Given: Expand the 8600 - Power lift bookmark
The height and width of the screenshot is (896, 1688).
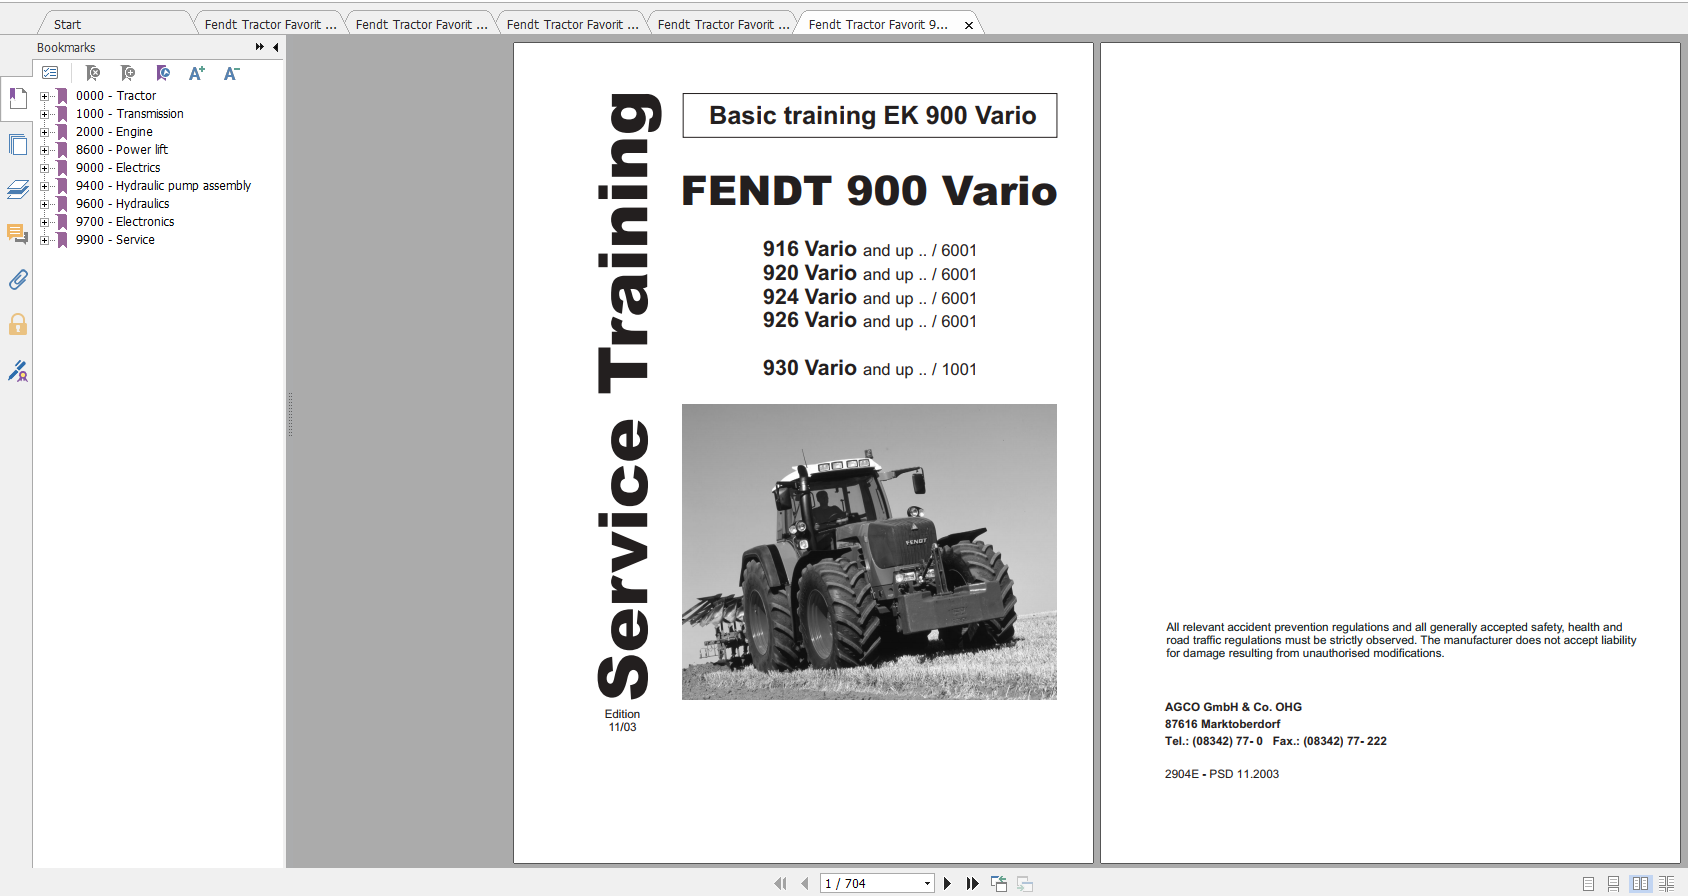Looking at the screenshot, I should pos(44,151).
